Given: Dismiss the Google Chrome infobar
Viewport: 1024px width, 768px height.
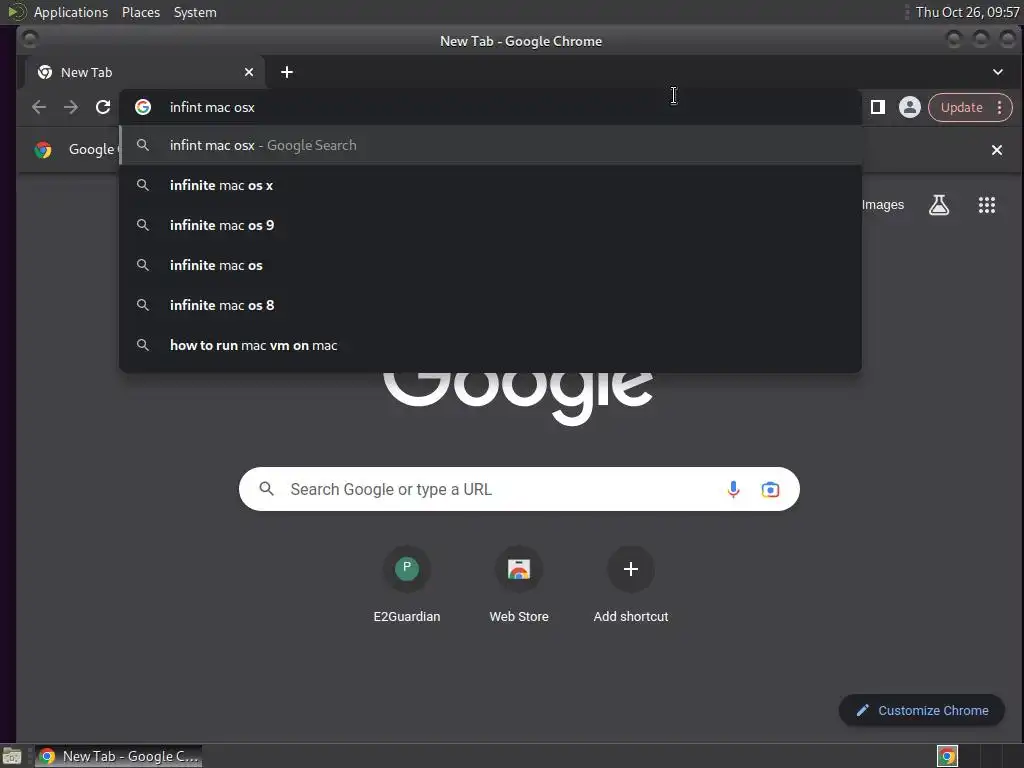Looking at the screenshot, I should click(x=997, y=150).
